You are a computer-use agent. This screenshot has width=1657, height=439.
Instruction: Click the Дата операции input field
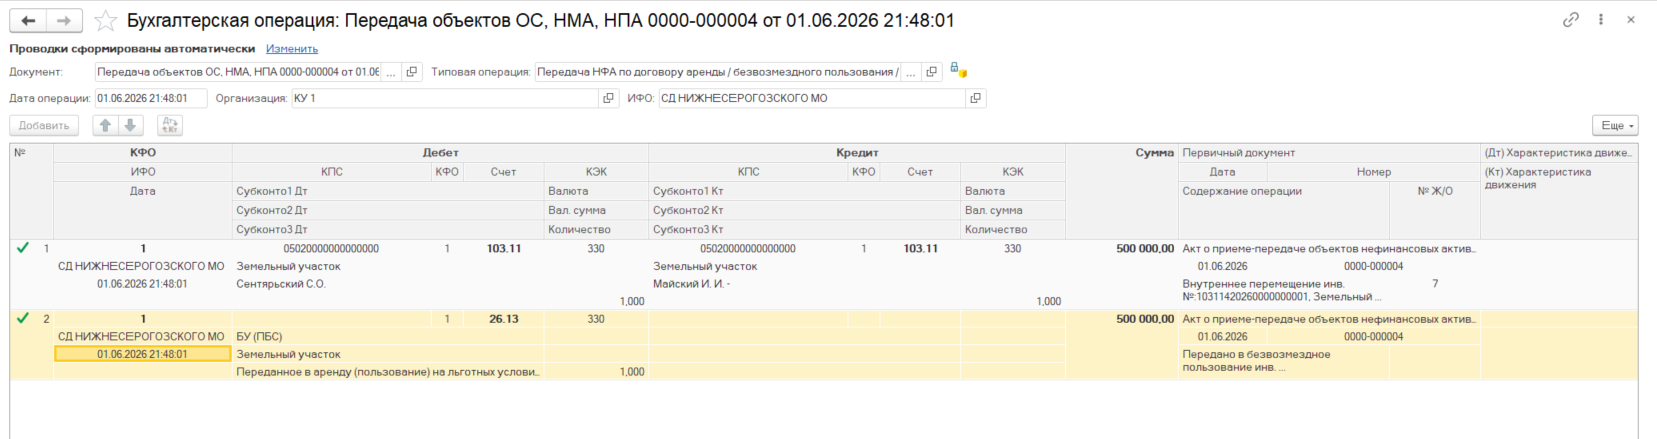pyautogui.click(x=151, y=98)
